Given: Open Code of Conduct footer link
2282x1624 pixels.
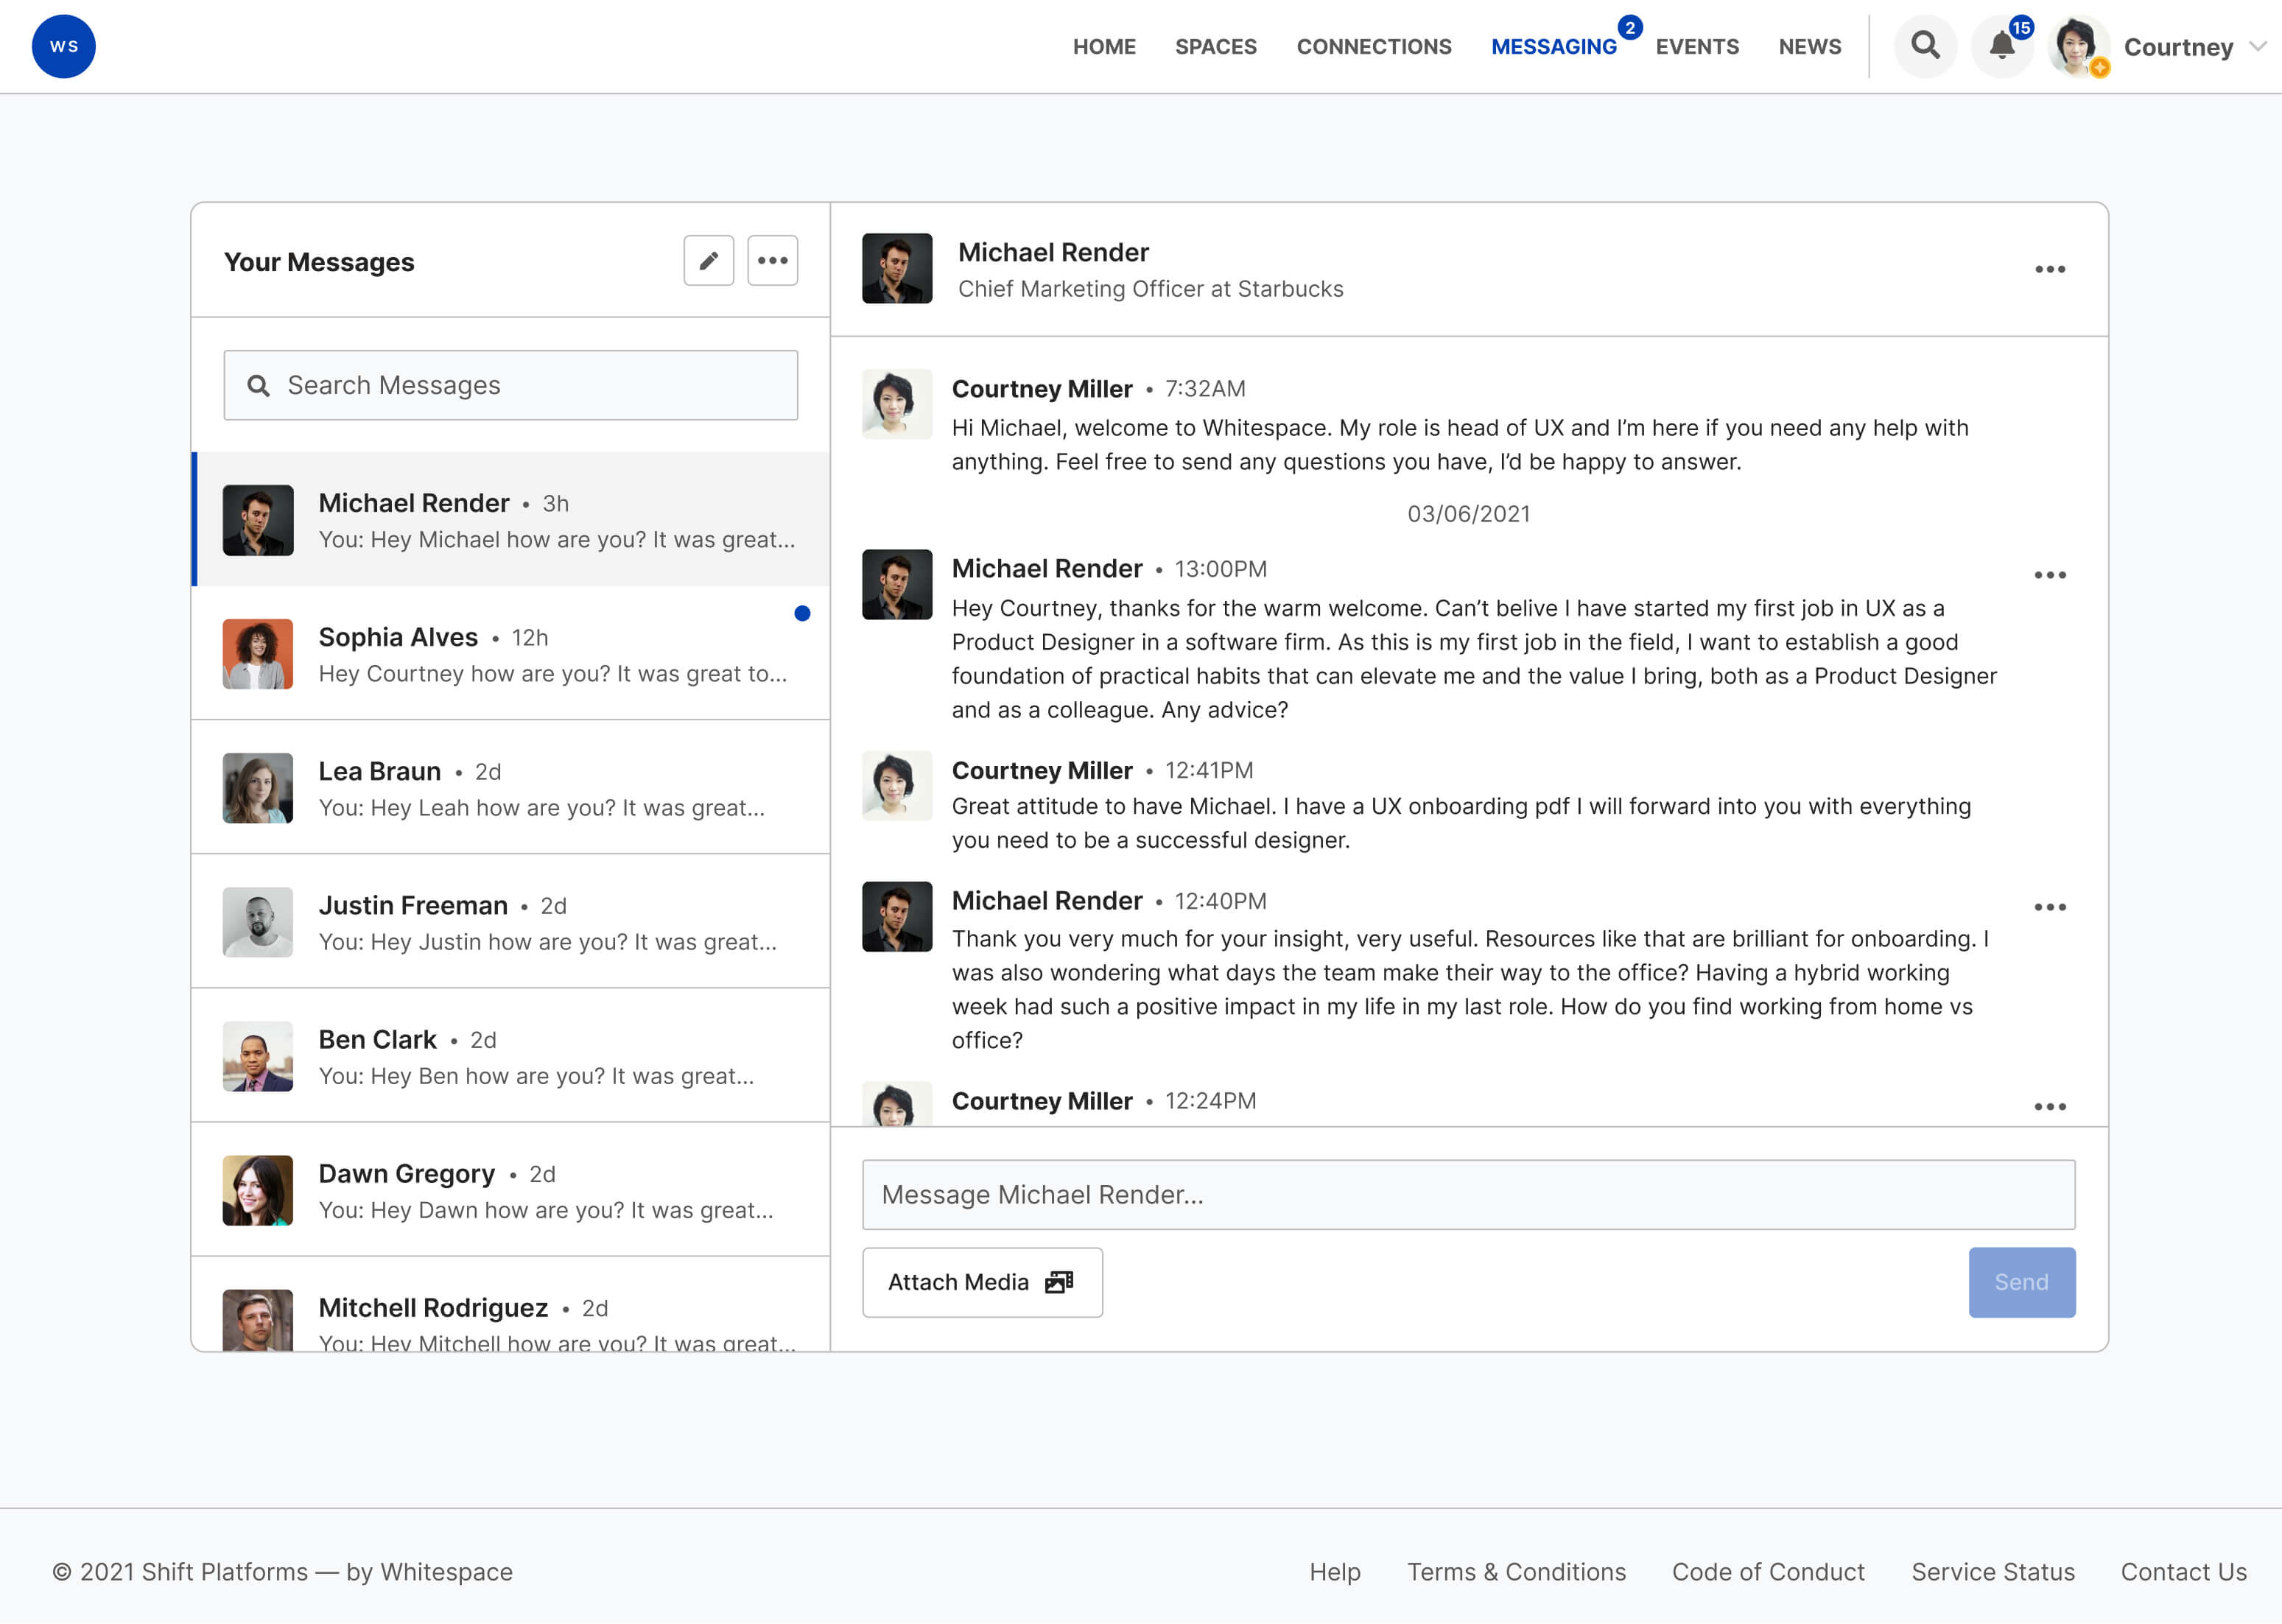Looking at the screenshot, I should tap(1768, 1571).
